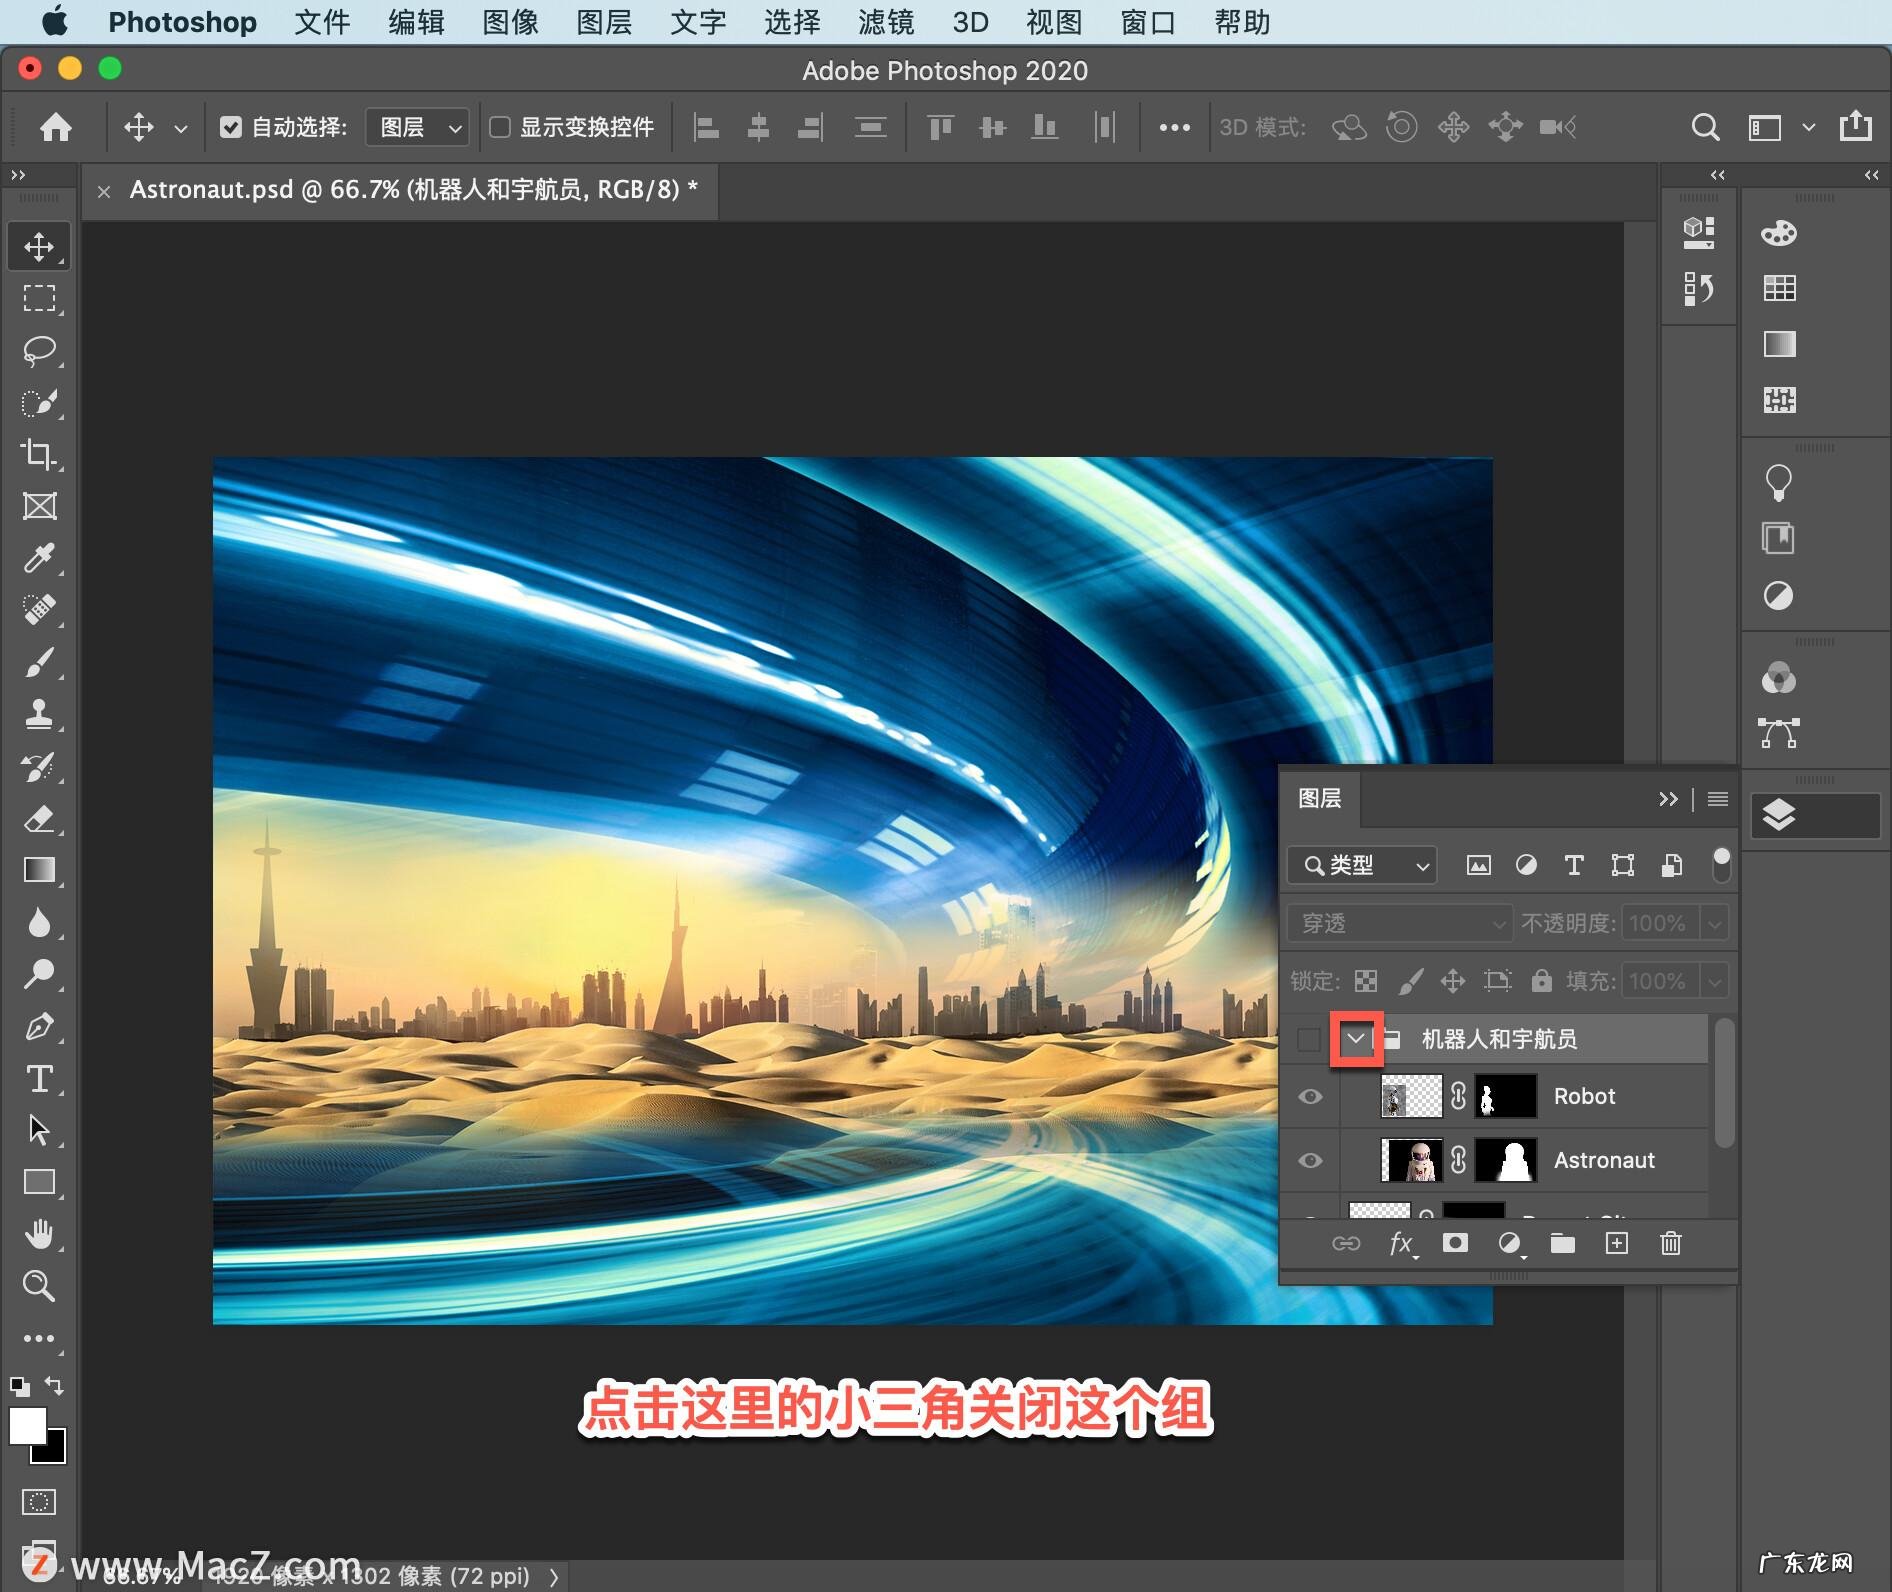Open the 图层 auto-select dropdown

click(417, 127)
